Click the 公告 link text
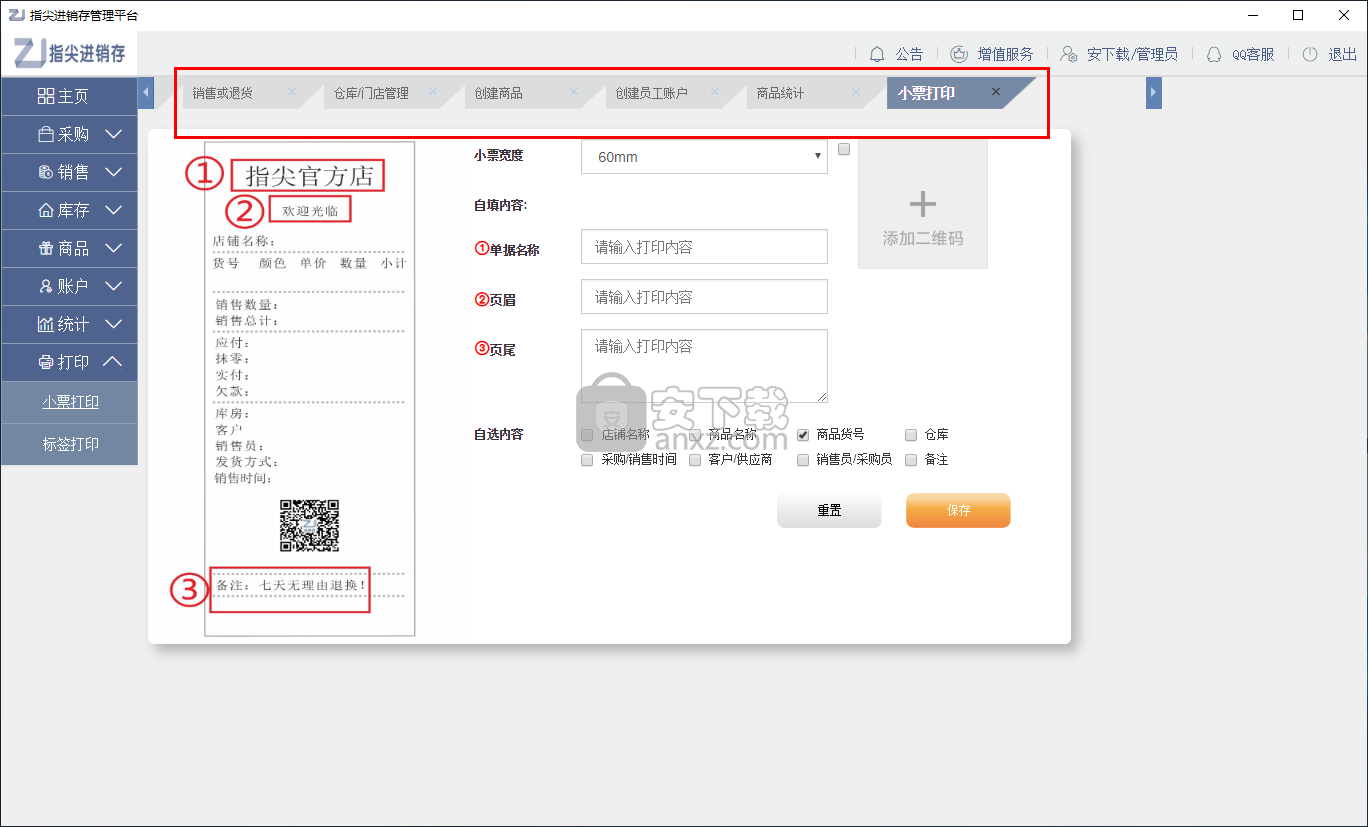Image resolution: width=1368 pixels, height=827 pixels. (x=909, y=54)
